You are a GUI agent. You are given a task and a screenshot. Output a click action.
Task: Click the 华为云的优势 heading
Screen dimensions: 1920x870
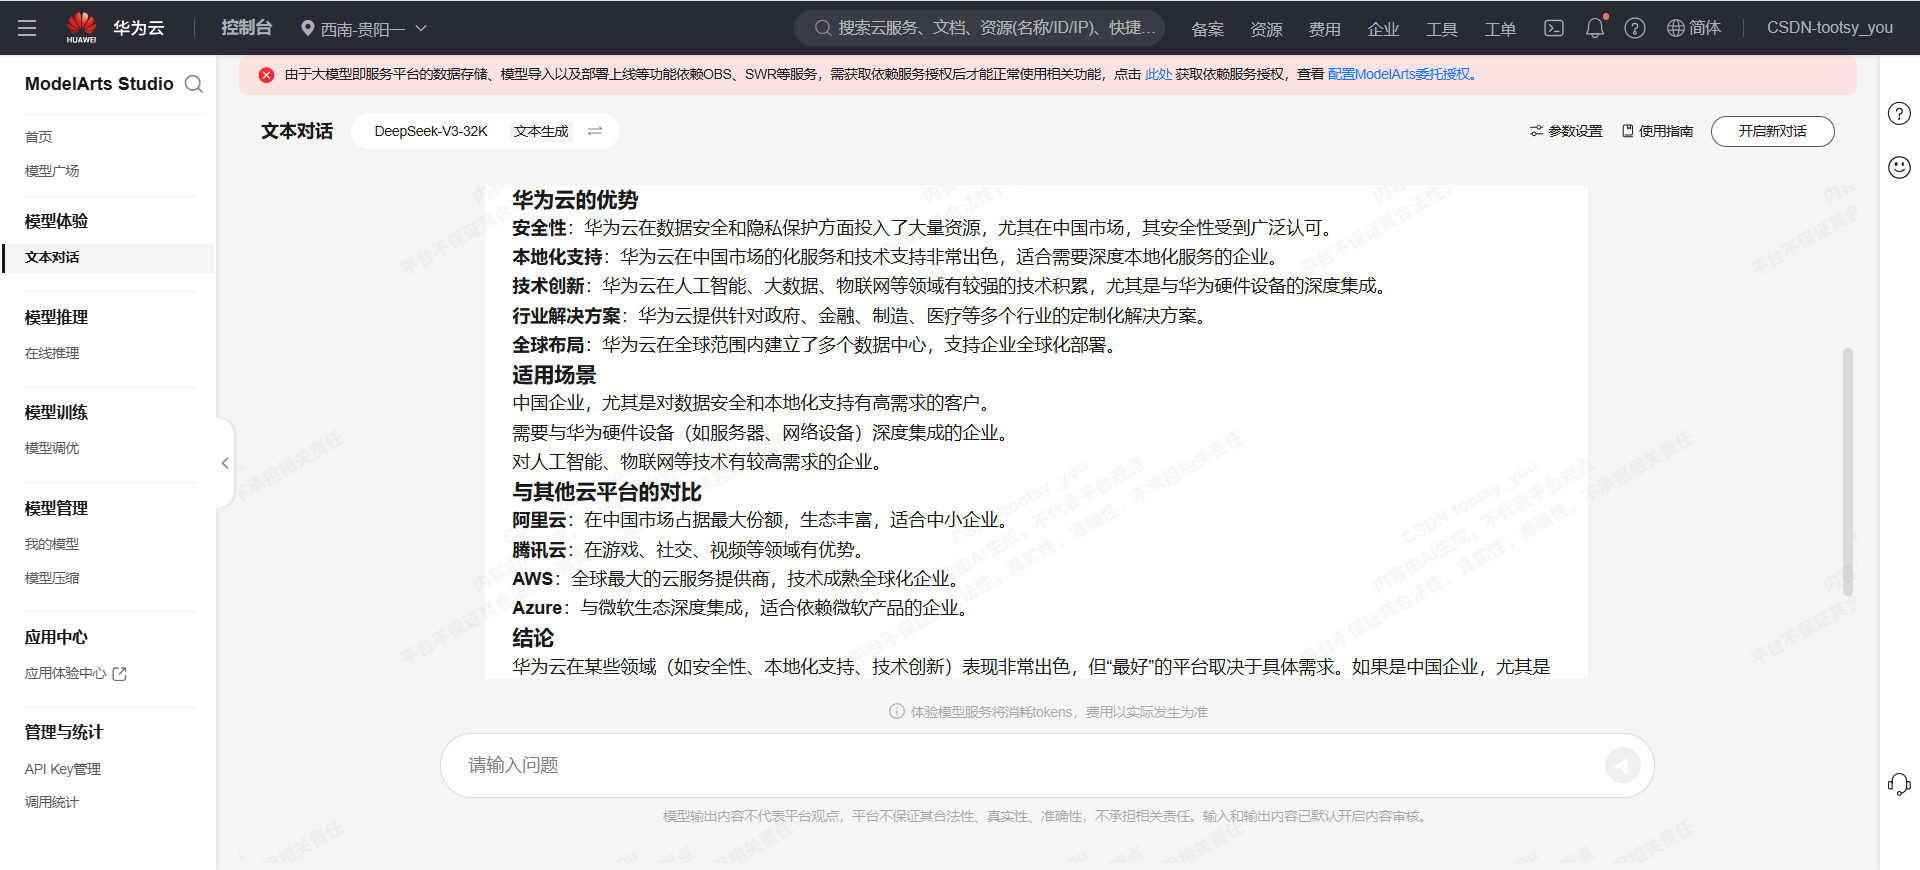pos(575,200)
